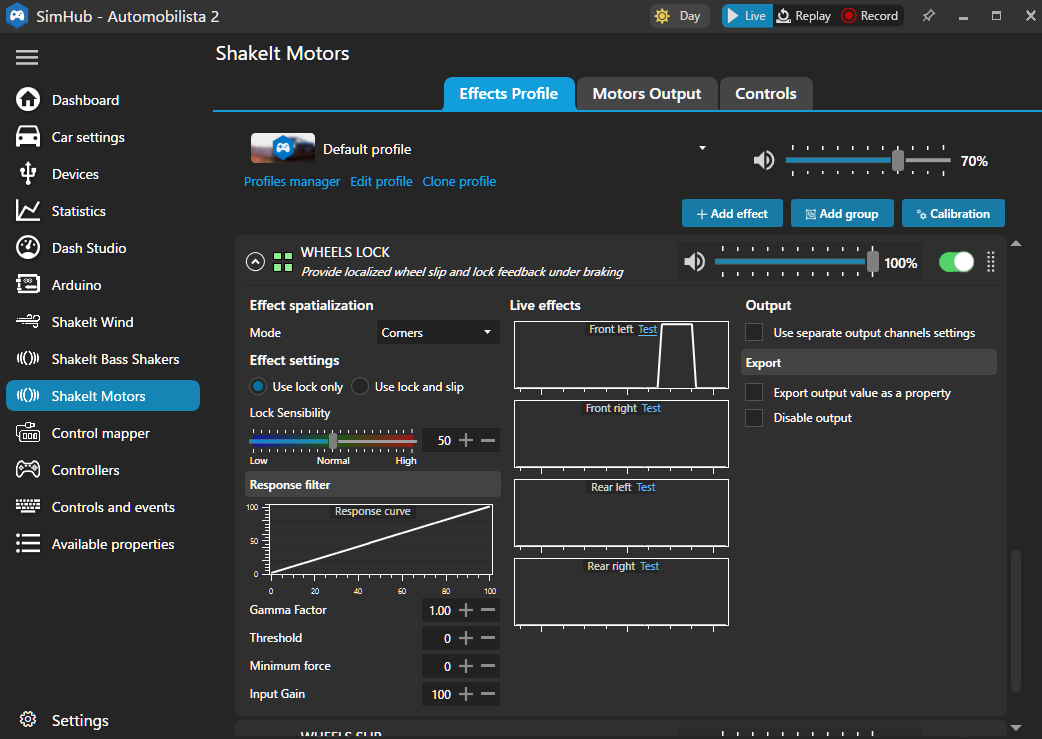
Task: Click the SimHub logo in title bar
Action: (17, 16)
